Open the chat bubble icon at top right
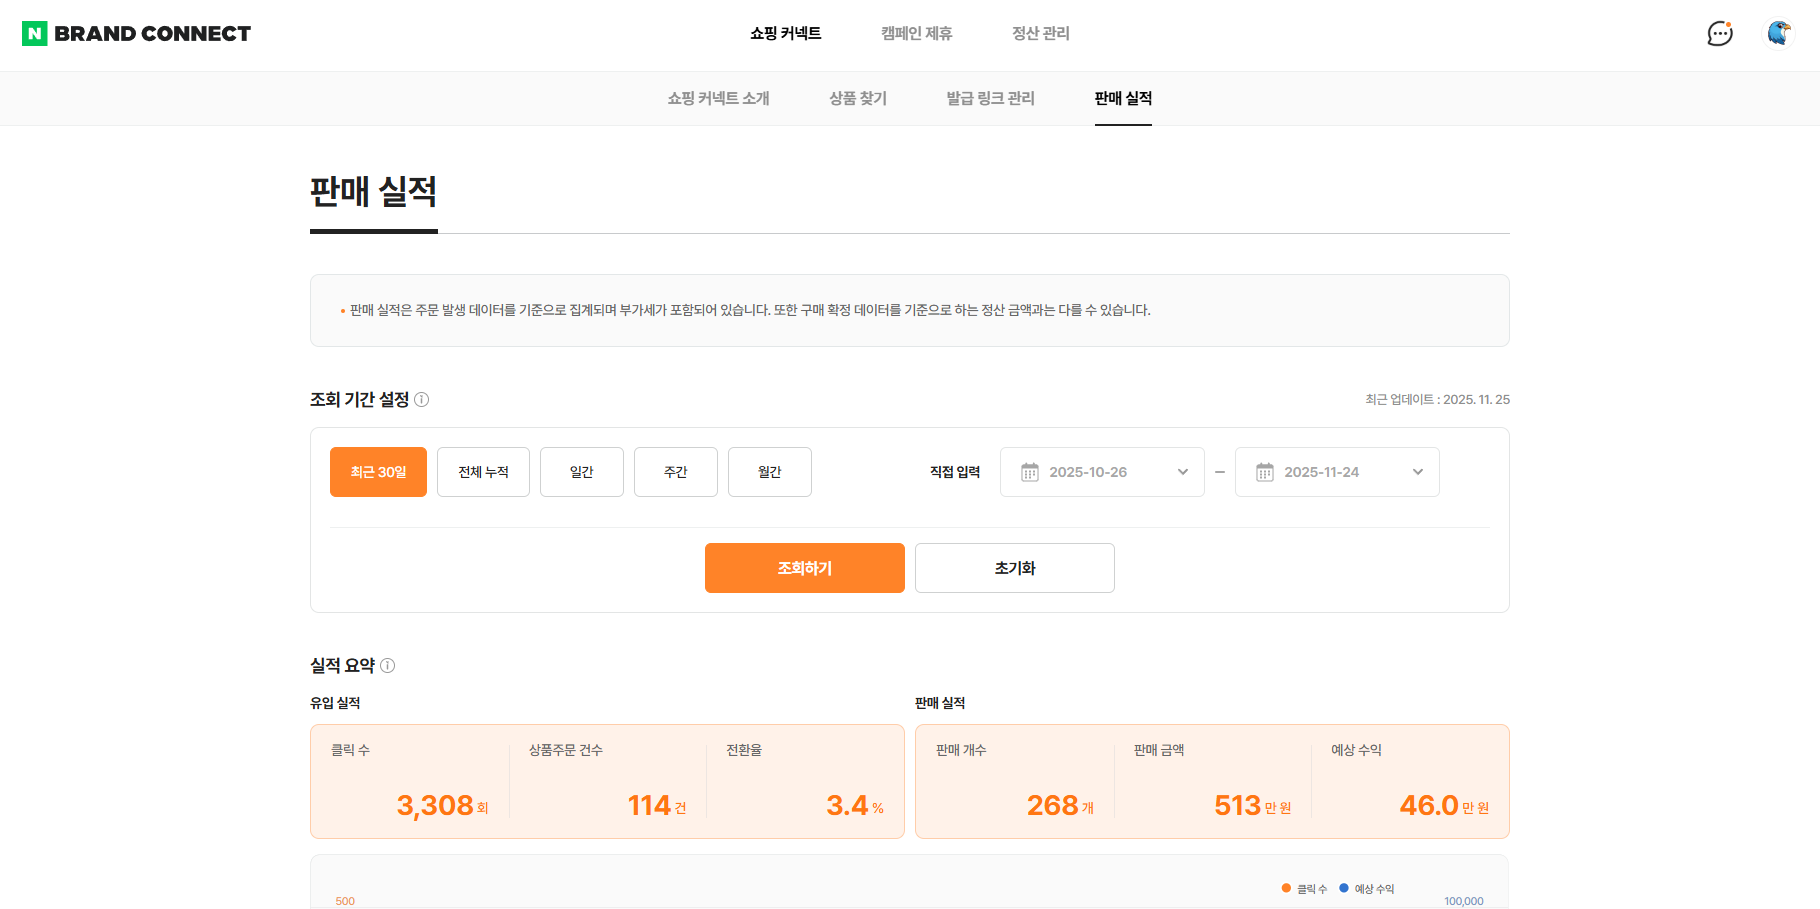 (x=1720, y=33)
